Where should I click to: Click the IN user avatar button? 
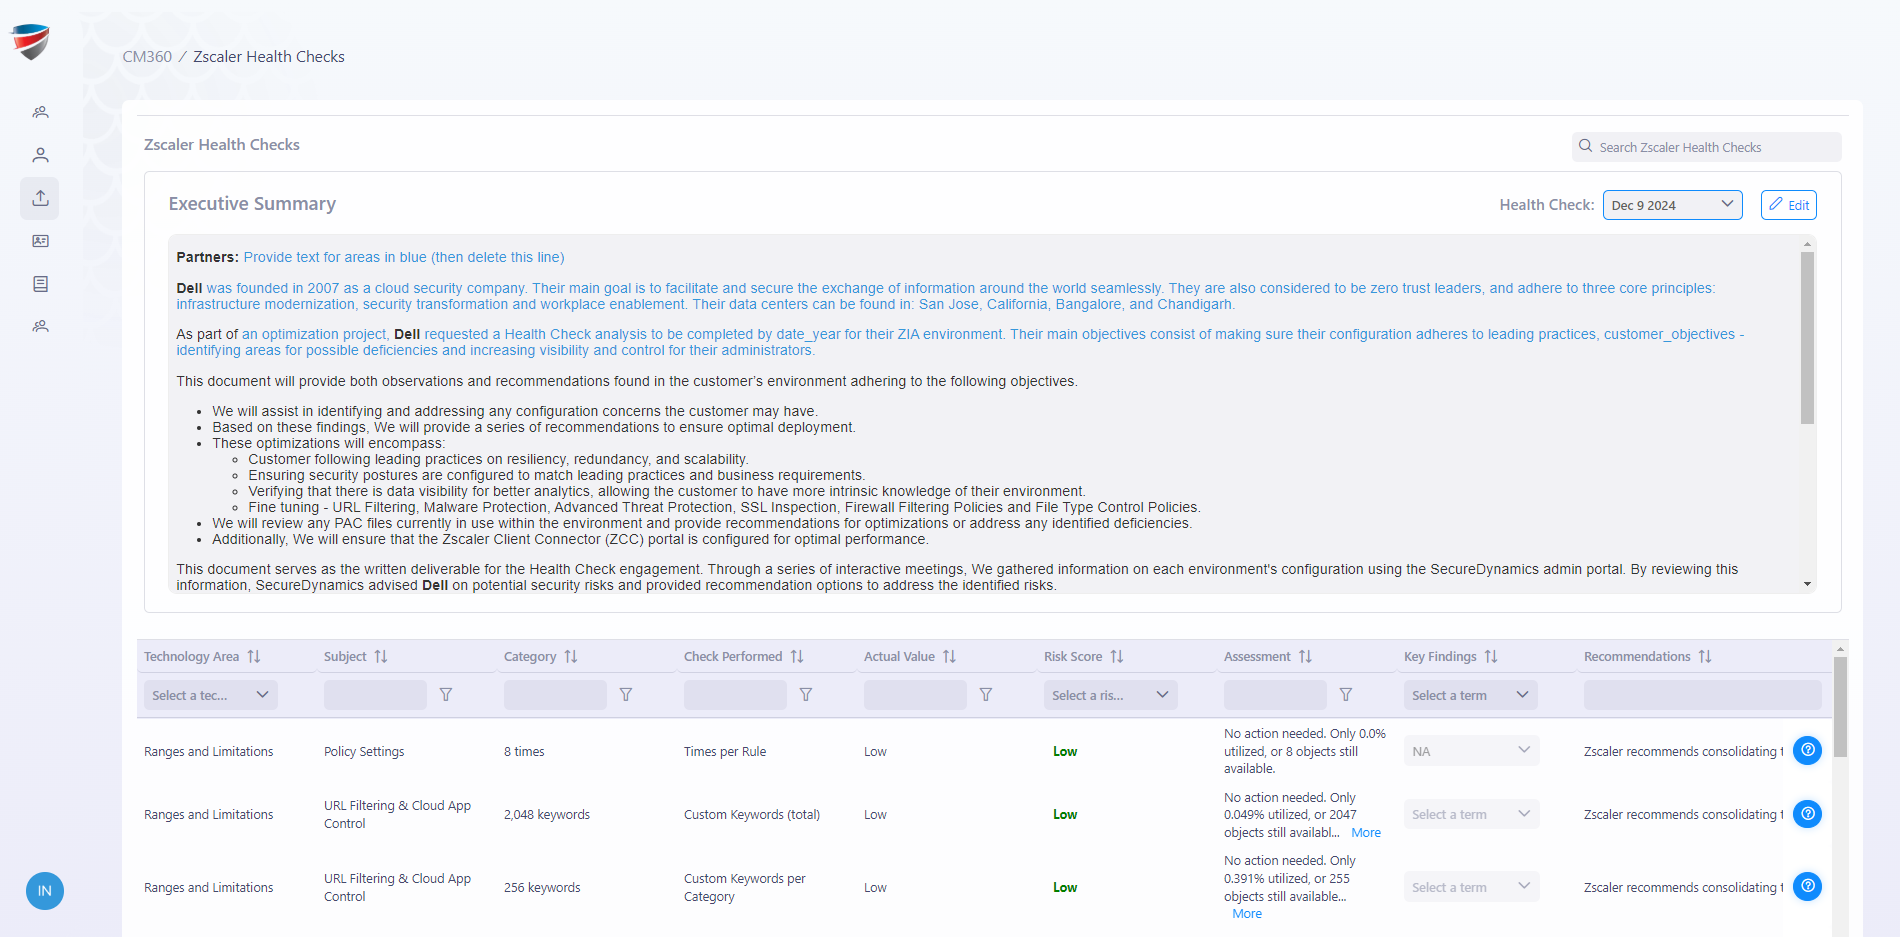[x=45, y=891]
